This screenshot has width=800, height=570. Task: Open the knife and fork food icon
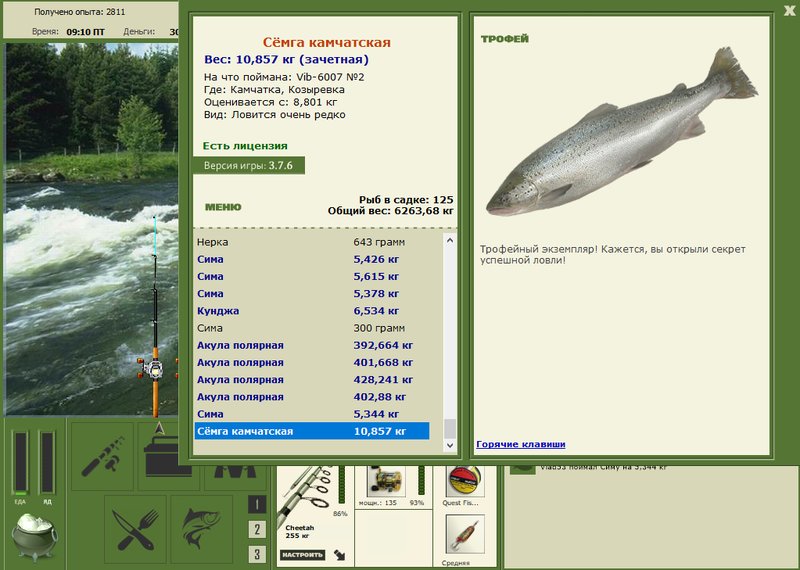pyautogui.click(x=135, y=529)
